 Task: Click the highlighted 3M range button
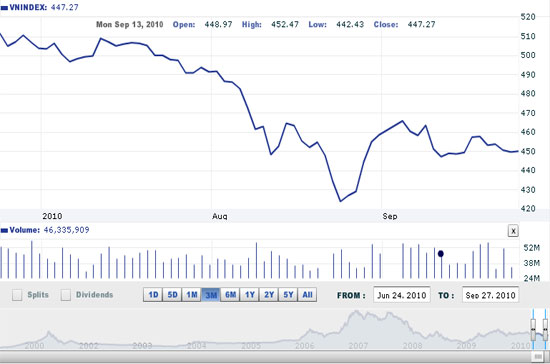pos(211,295)
